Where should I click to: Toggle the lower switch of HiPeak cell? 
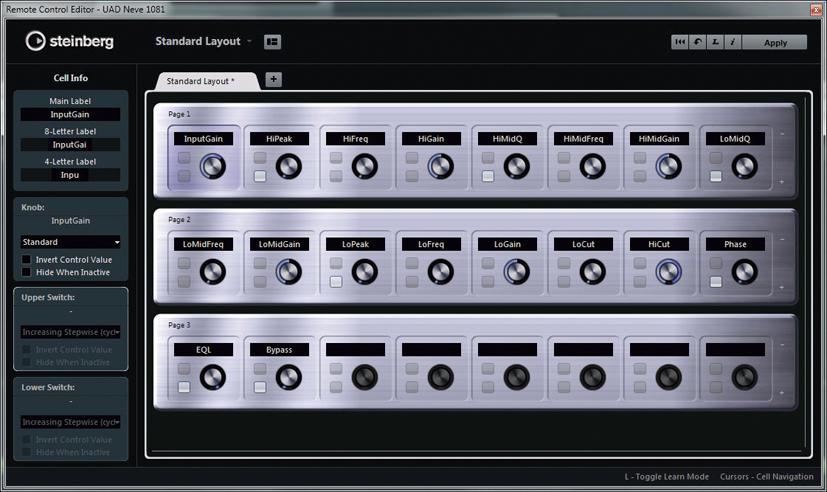[x=260, y=176]
